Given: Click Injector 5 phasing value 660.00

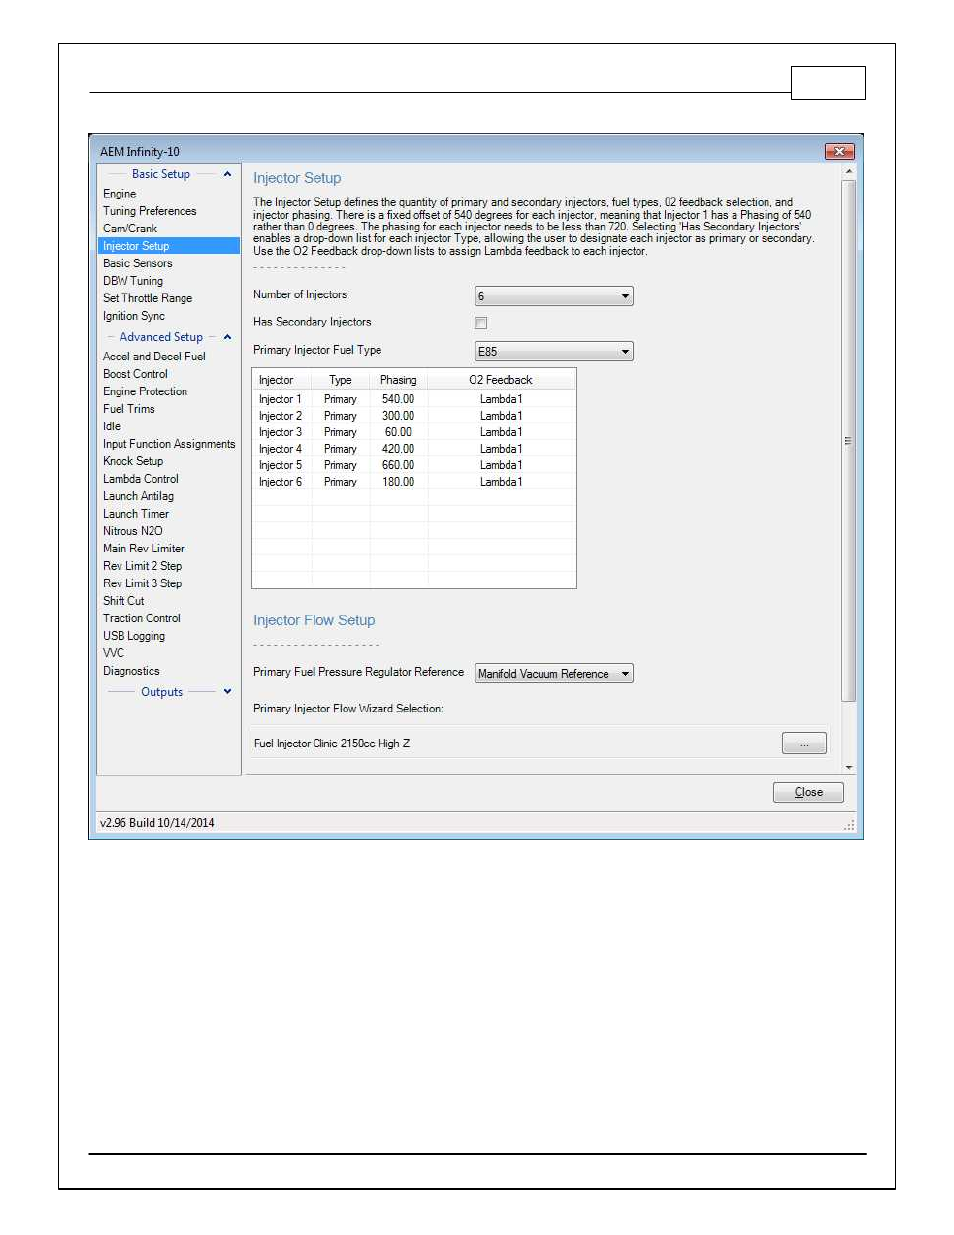Looking at the screenshot, I should (398, 465).
